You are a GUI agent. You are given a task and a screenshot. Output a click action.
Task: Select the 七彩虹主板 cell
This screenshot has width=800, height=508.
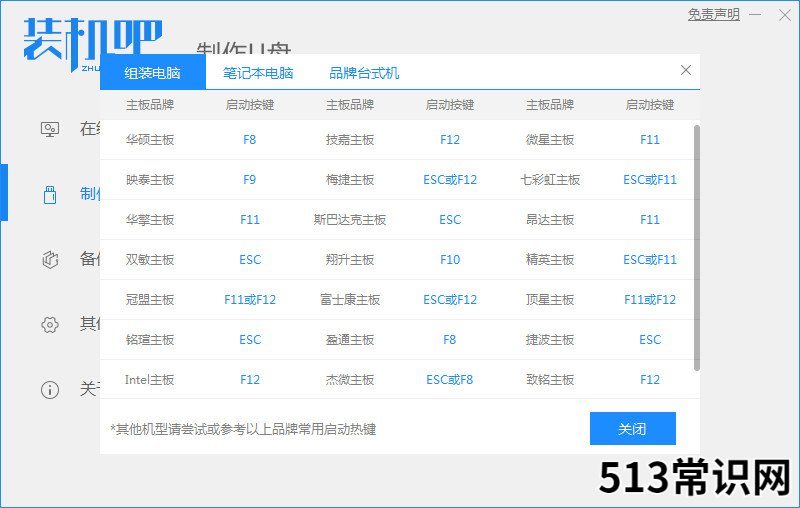tap(550, 180)
